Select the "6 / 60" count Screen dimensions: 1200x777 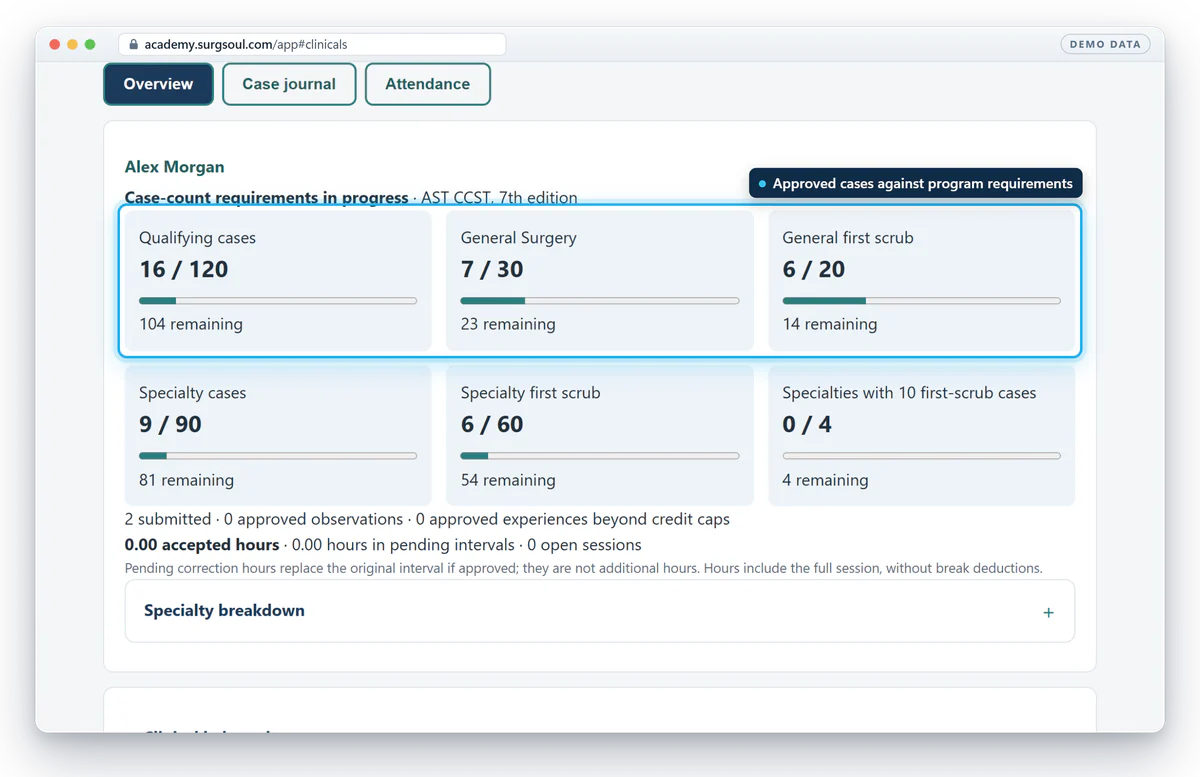point(492,424)
